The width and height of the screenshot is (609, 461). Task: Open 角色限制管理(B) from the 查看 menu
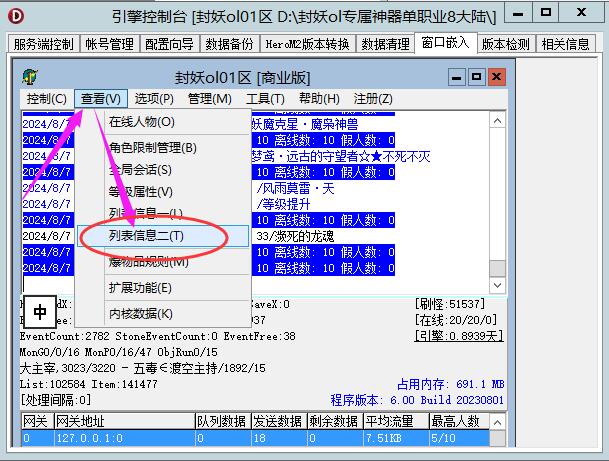153,148
